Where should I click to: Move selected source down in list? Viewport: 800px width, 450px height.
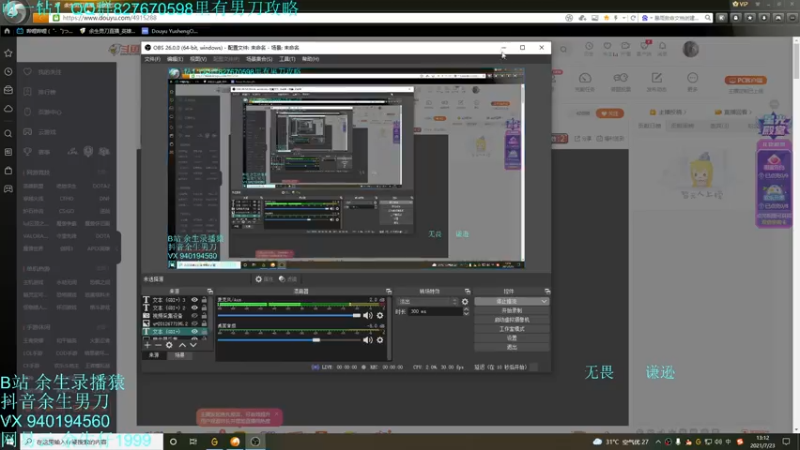pyautogui.click(x=193, y=345)
